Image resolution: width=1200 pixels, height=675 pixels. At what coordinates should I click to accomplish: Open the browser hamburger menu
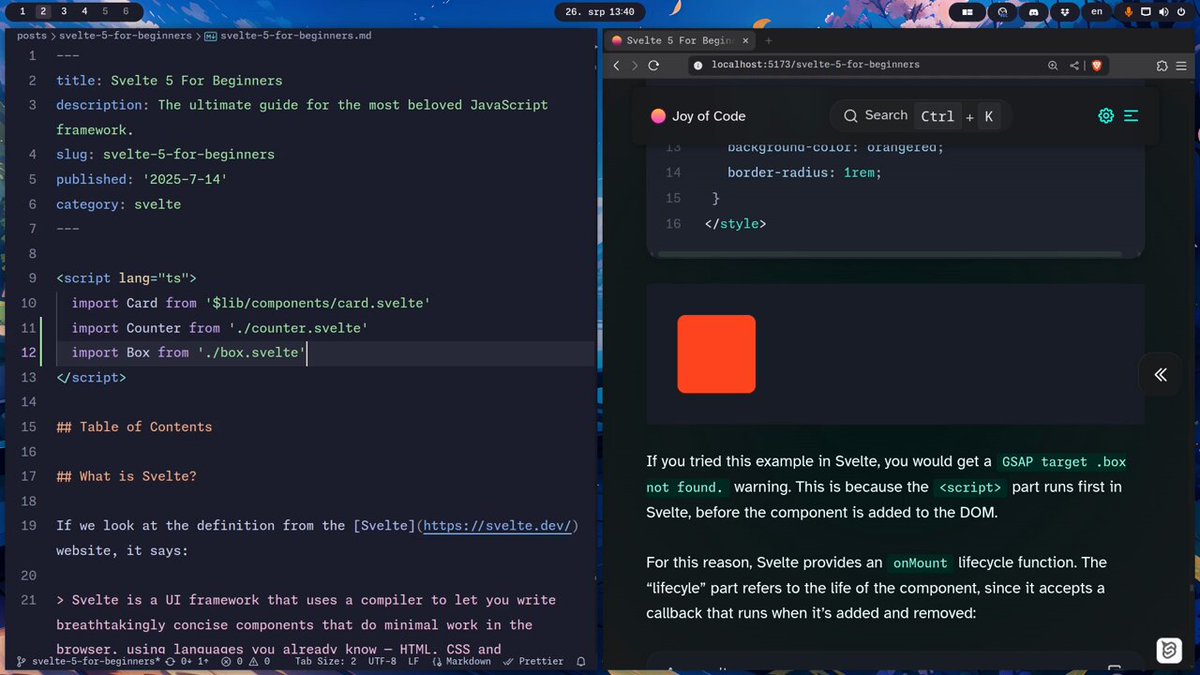[x=1181, y=65]
